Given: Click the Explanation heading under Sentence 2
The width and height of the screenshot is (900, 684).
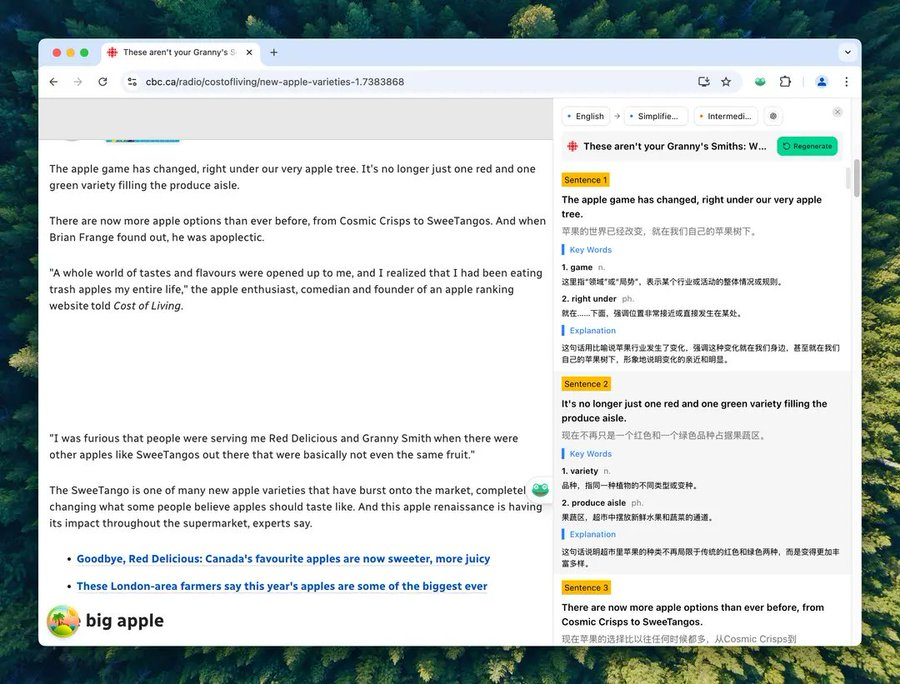Looking at the screenshot, I should [x=592, y=534].
